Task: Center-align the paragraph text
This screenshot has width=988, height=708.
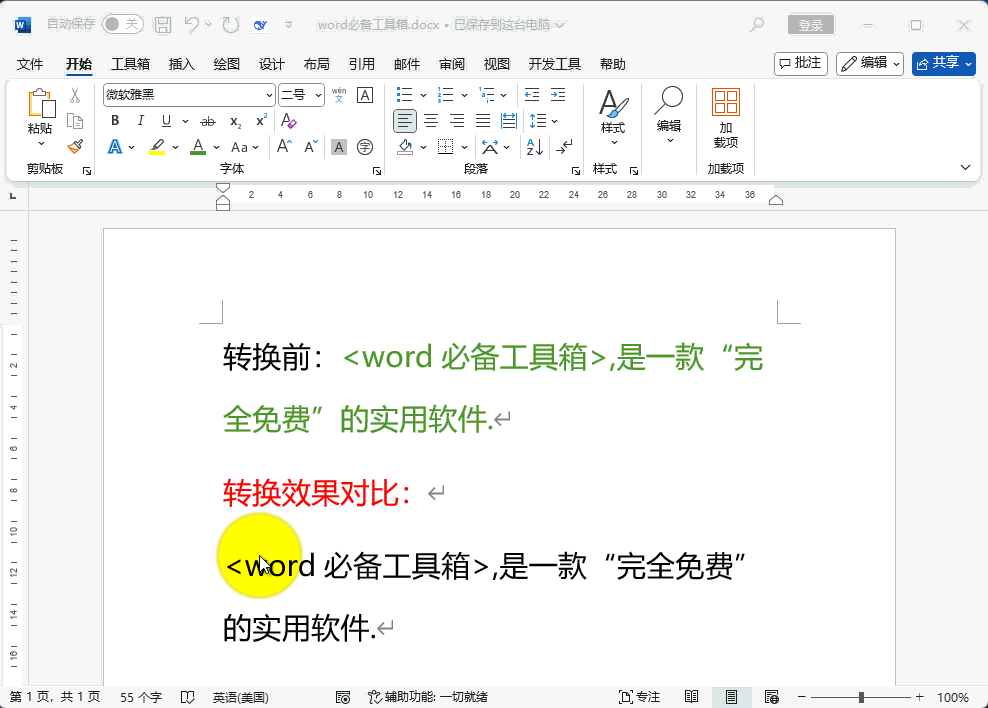Action: pyautogui.click(x=431, y=121)
